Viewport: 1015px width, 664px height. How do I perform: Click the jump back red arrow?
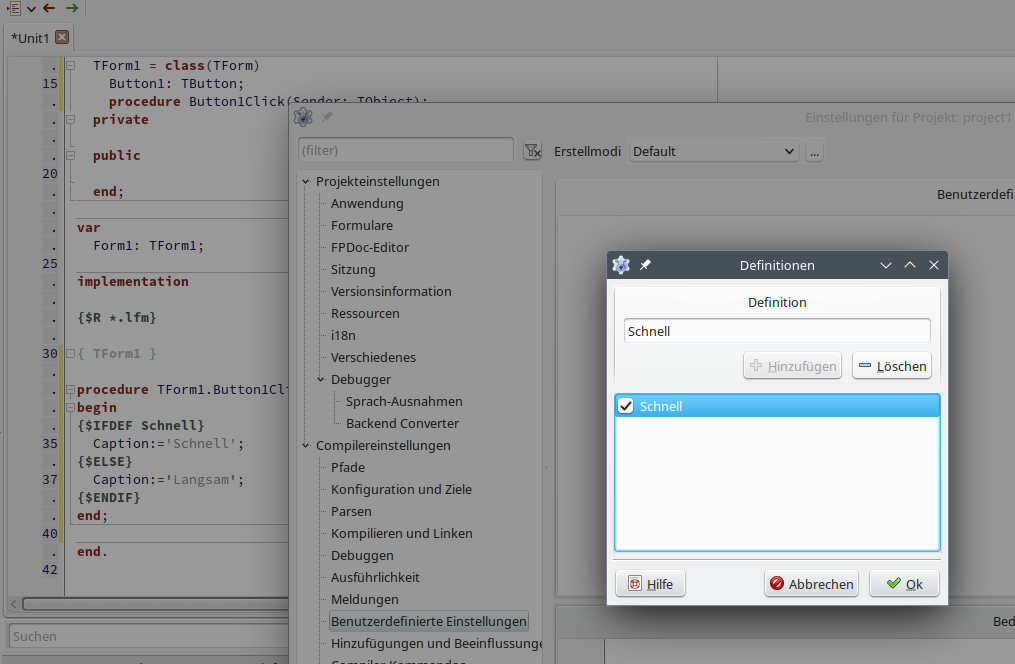pos(49,8)
